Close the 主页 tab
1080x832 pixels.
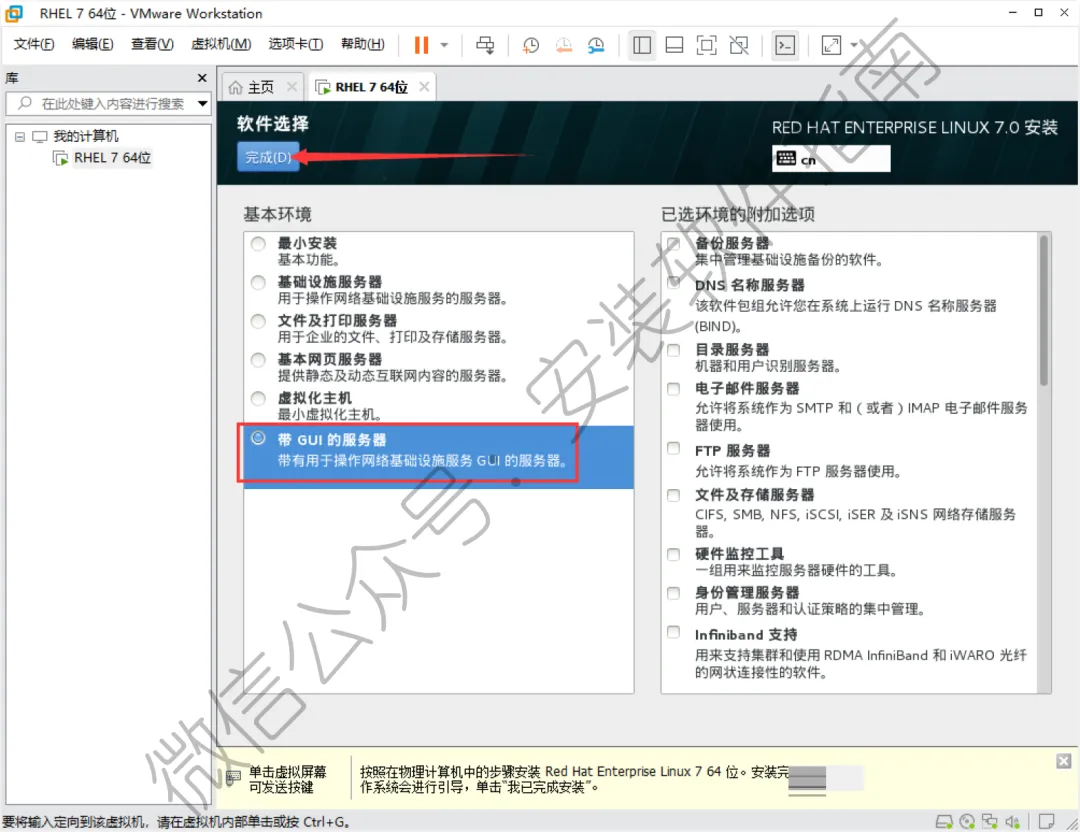pos(292,87)
